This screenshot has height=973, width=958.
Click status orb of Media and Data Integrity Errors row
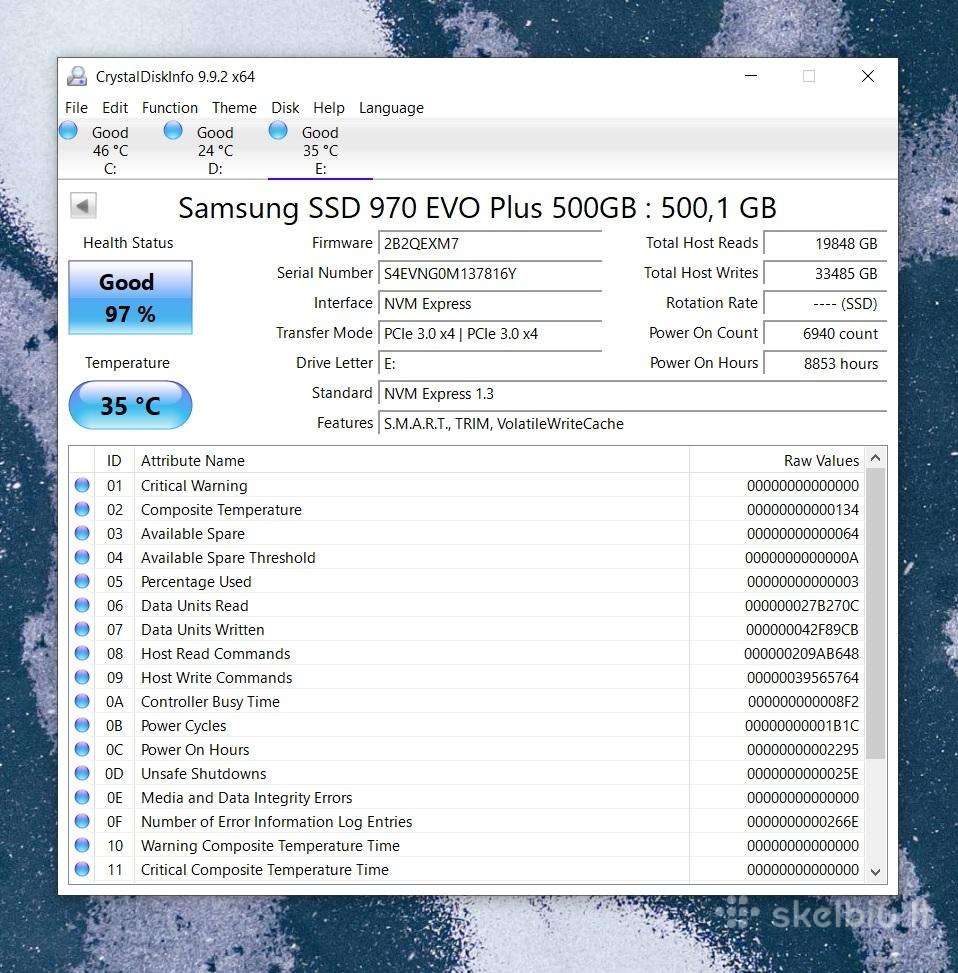click(82, 797)
